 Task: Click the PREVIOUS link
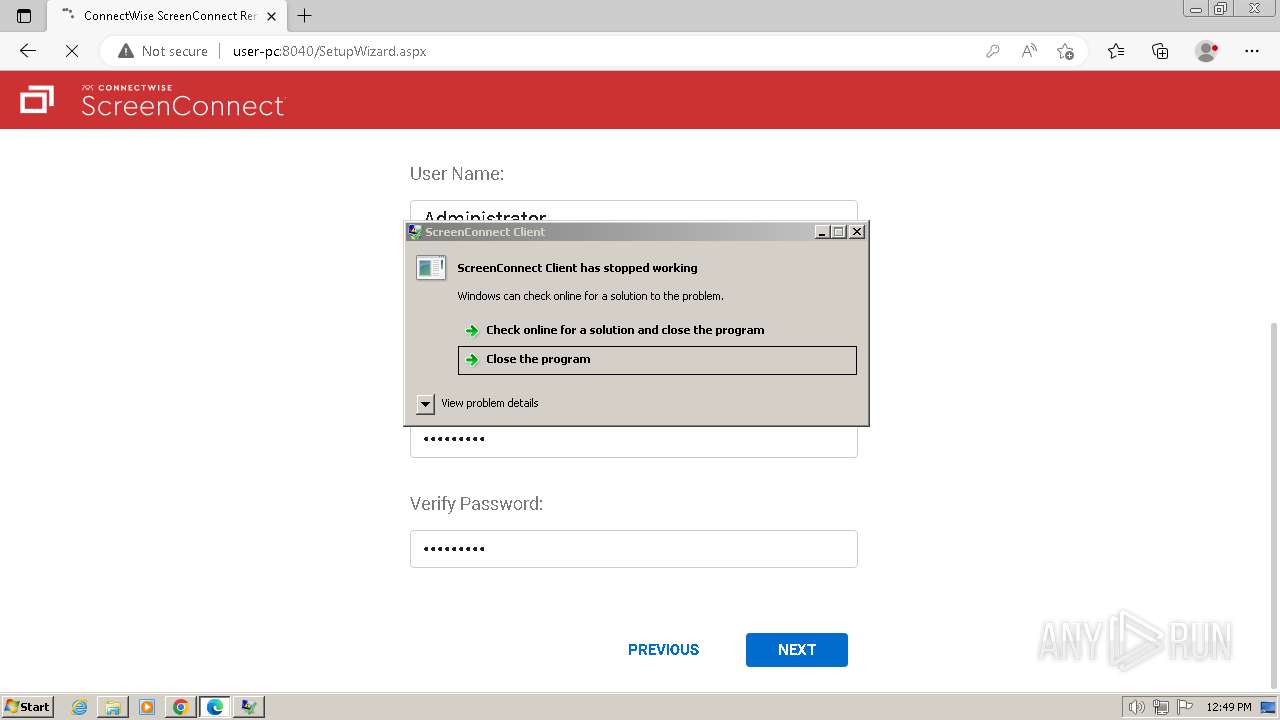point(663,650)
